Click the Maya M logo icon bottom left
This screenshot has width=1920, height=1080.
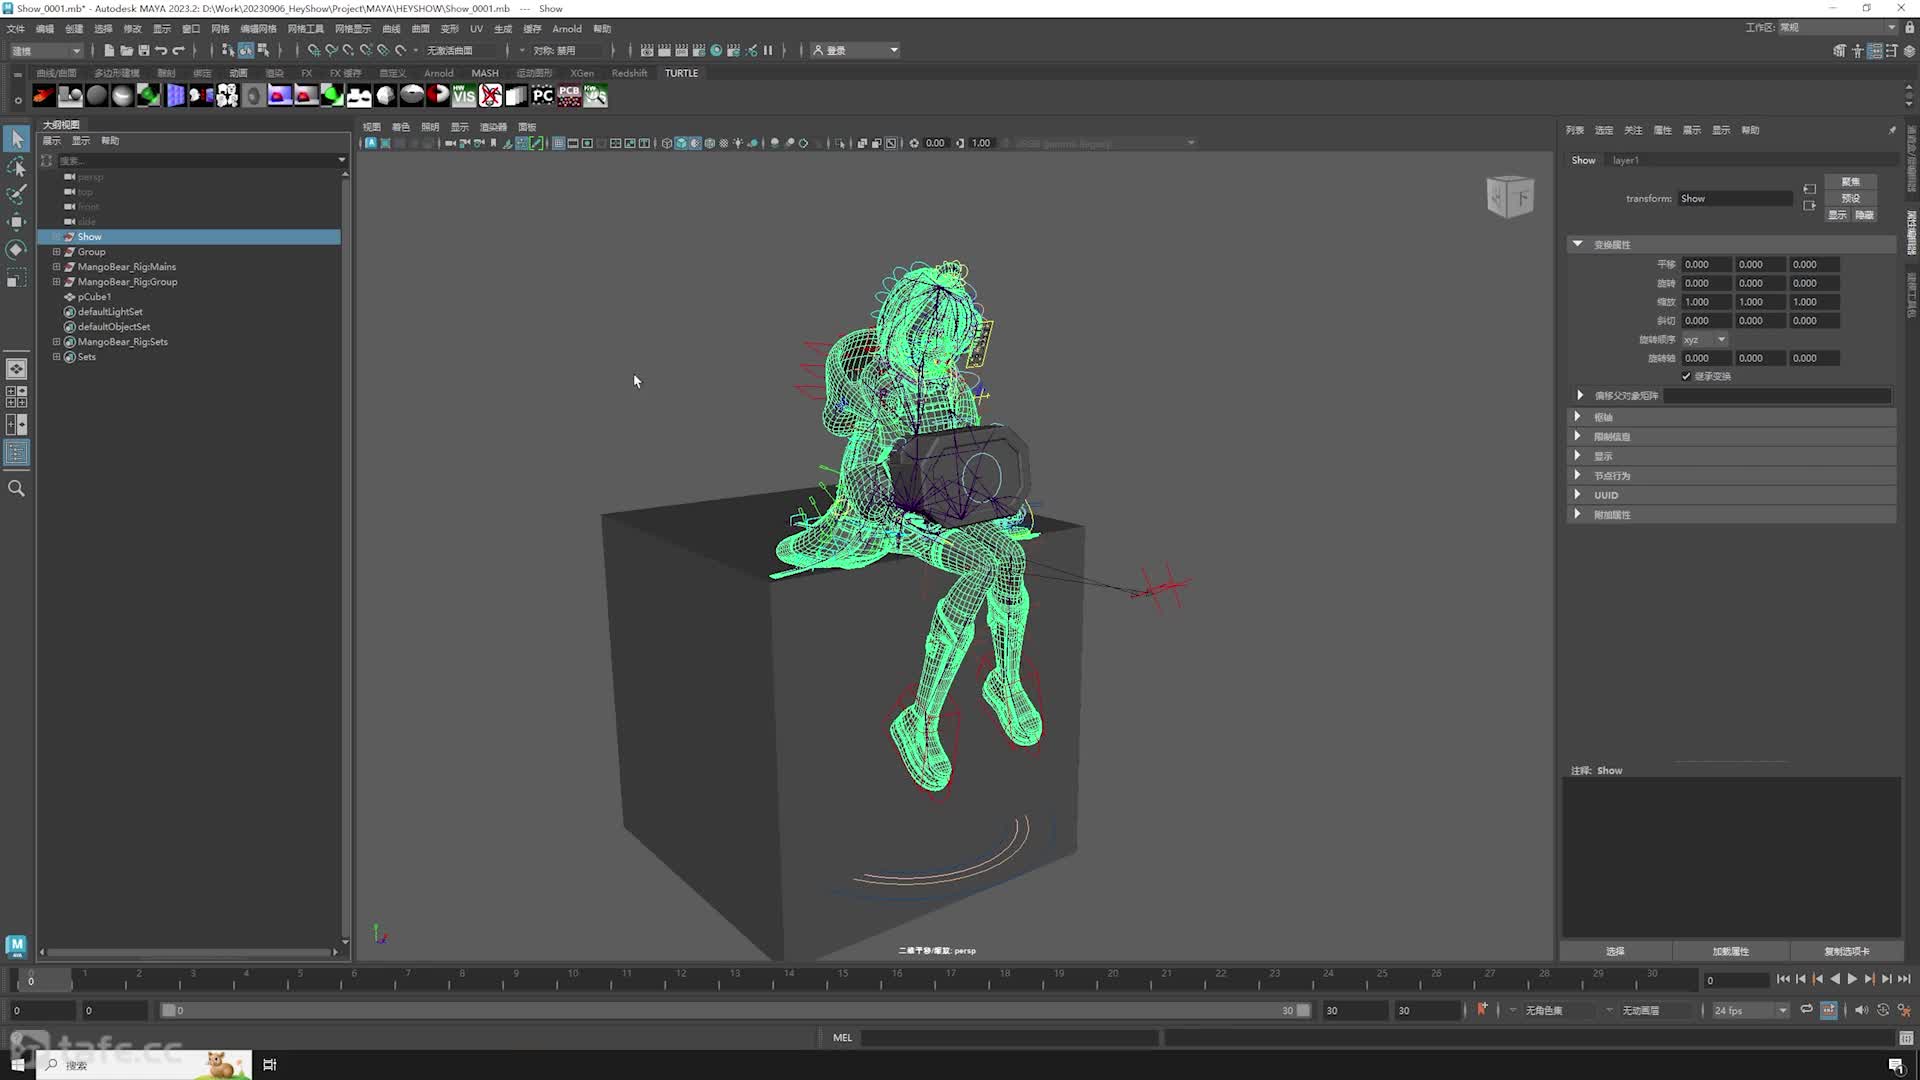pos(16,945)
